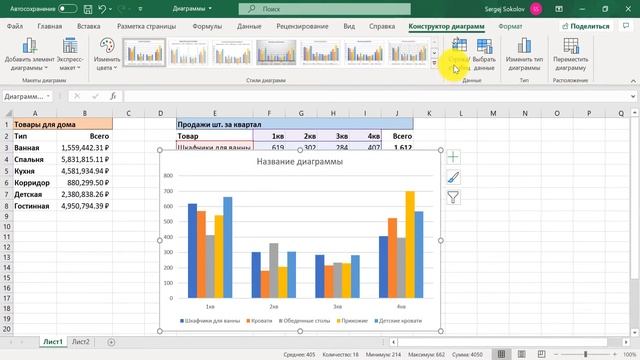Click legend entry Детские кровати
Viewport: 640px width, 360px height.
[398, 321]
